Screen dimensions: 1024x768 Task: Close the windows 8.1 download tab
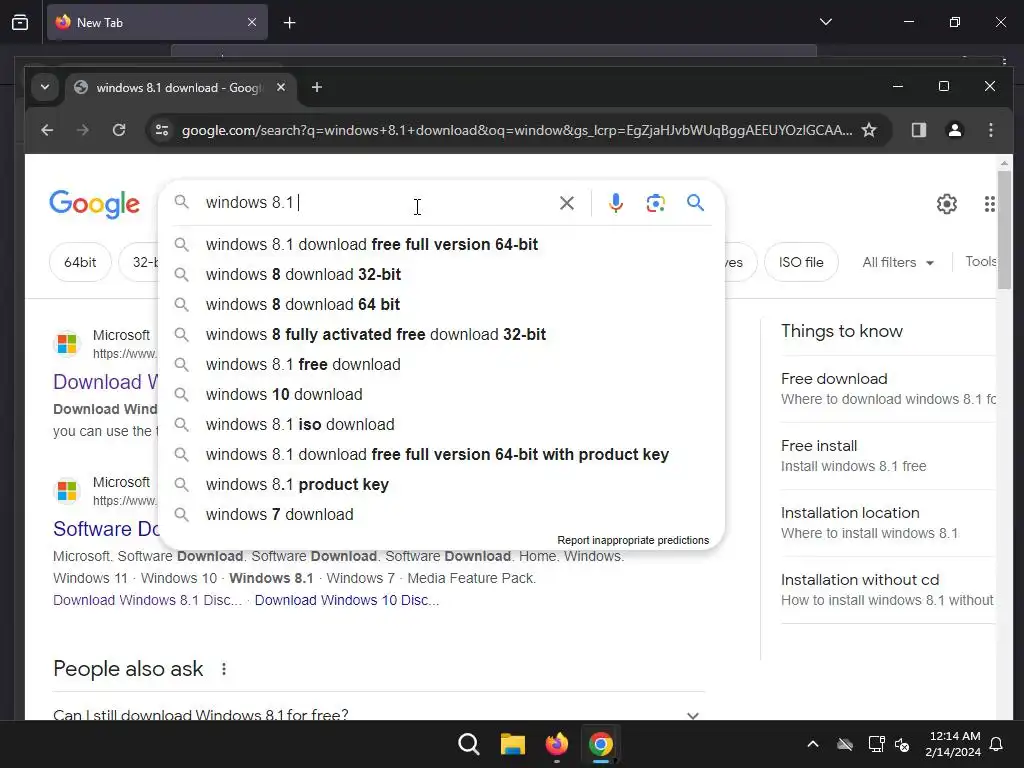[281, 87]
